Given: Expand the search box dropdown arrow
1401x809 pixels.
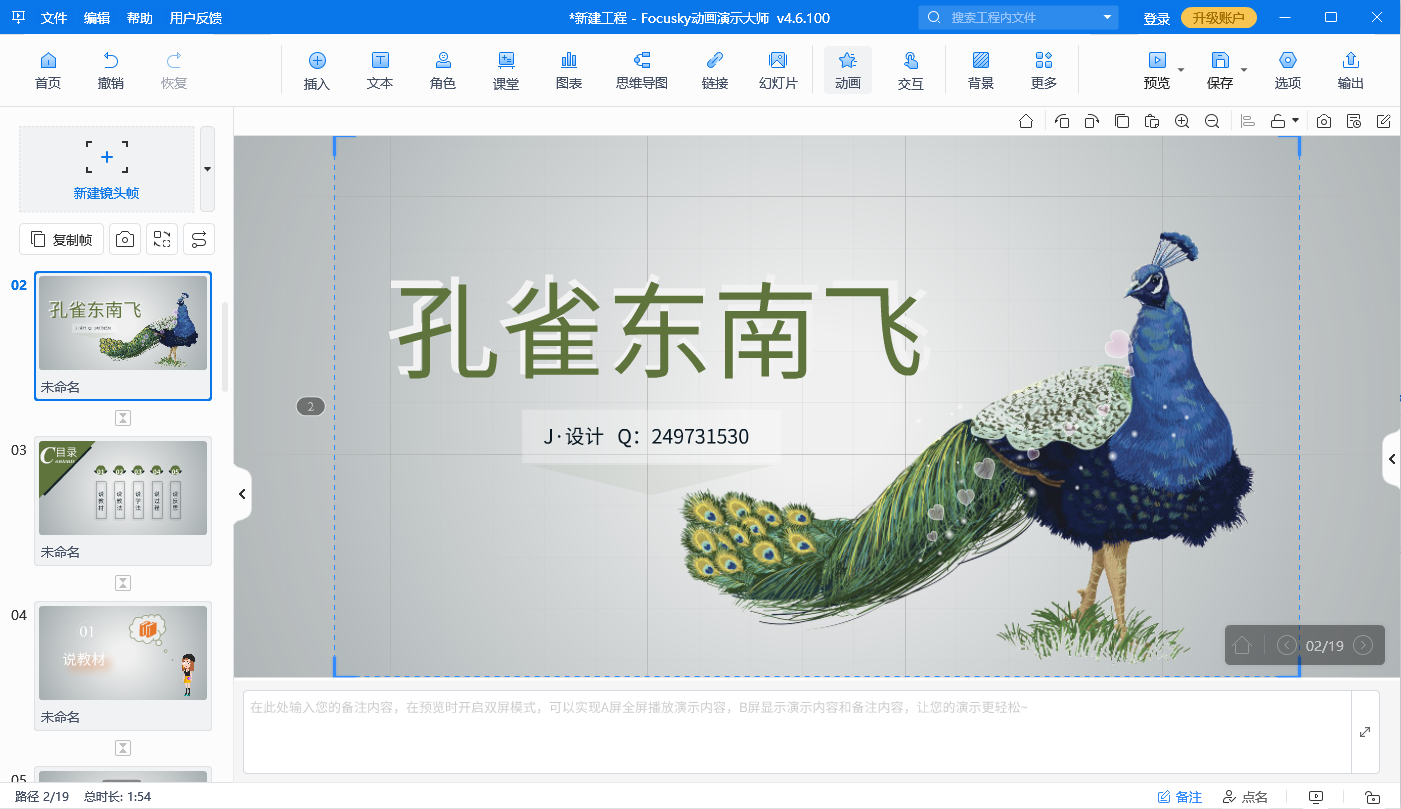Looking at the screenshot, I should pyautogui.click(x=1108, y=17).
